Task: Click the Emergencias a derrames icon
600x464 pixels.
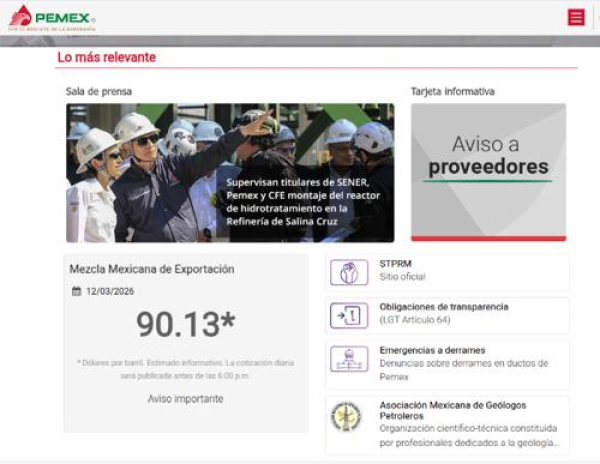Action: (x=349, y=360)
